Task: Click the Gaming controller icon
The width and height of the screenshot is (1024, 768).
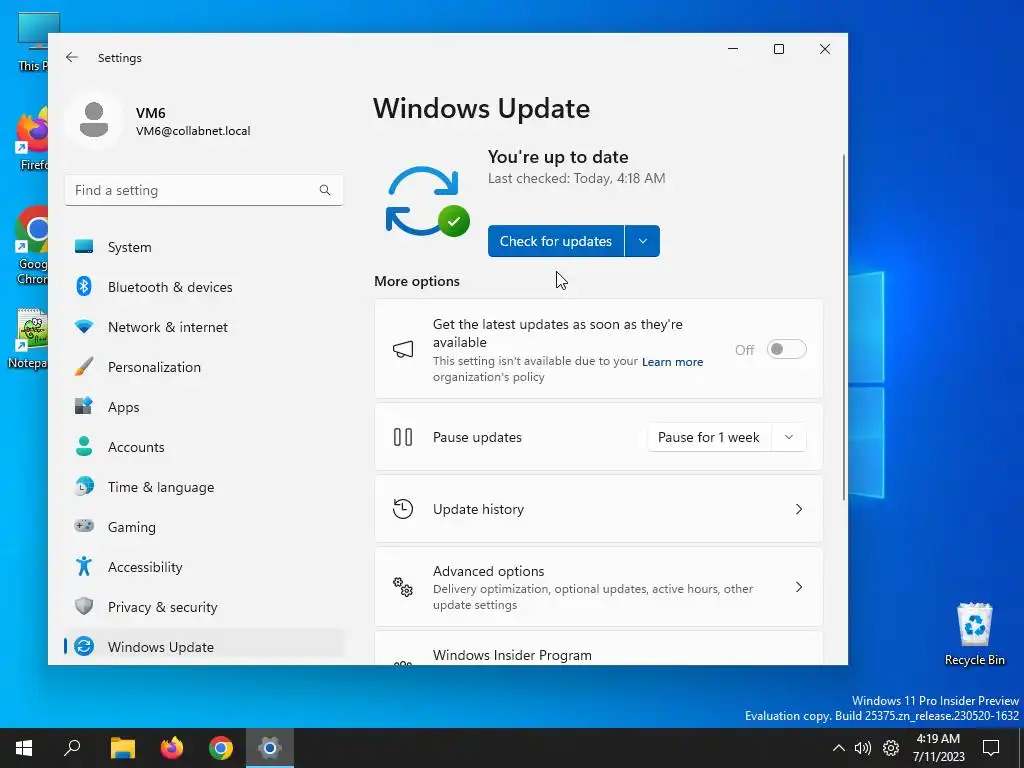Action: [x=84, y=526]
